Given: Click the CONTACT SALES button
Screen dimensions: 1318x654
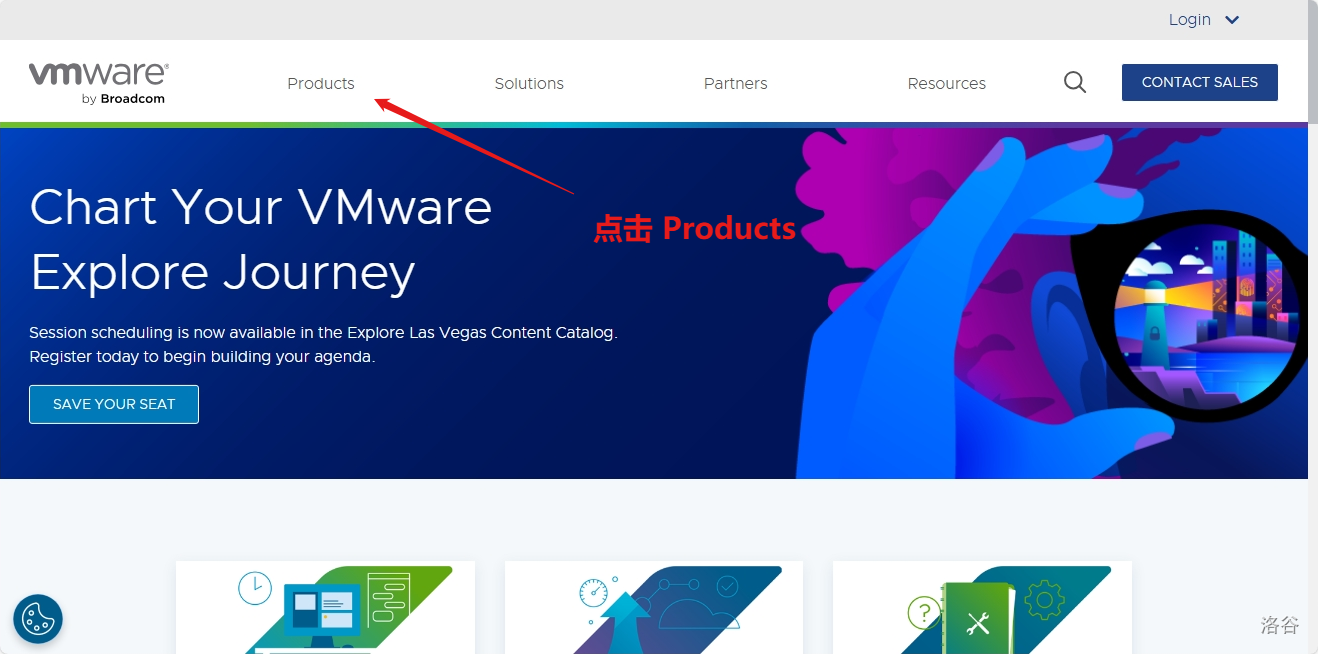Looking at the screenshot, I should [x=1200, y=82].
